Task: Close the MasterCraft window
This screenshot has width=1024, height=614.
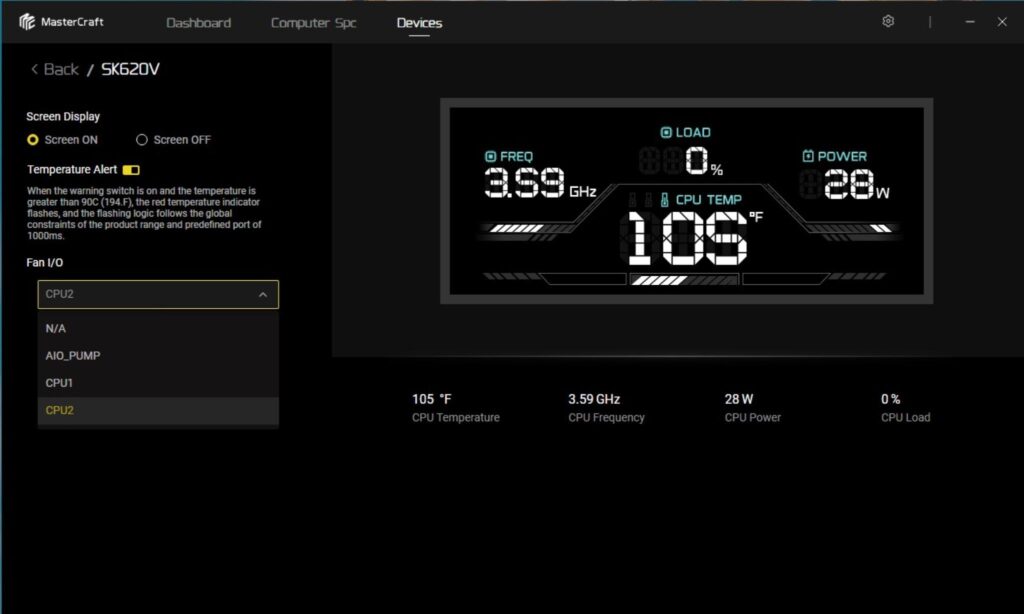Action: pos(1002,22)
